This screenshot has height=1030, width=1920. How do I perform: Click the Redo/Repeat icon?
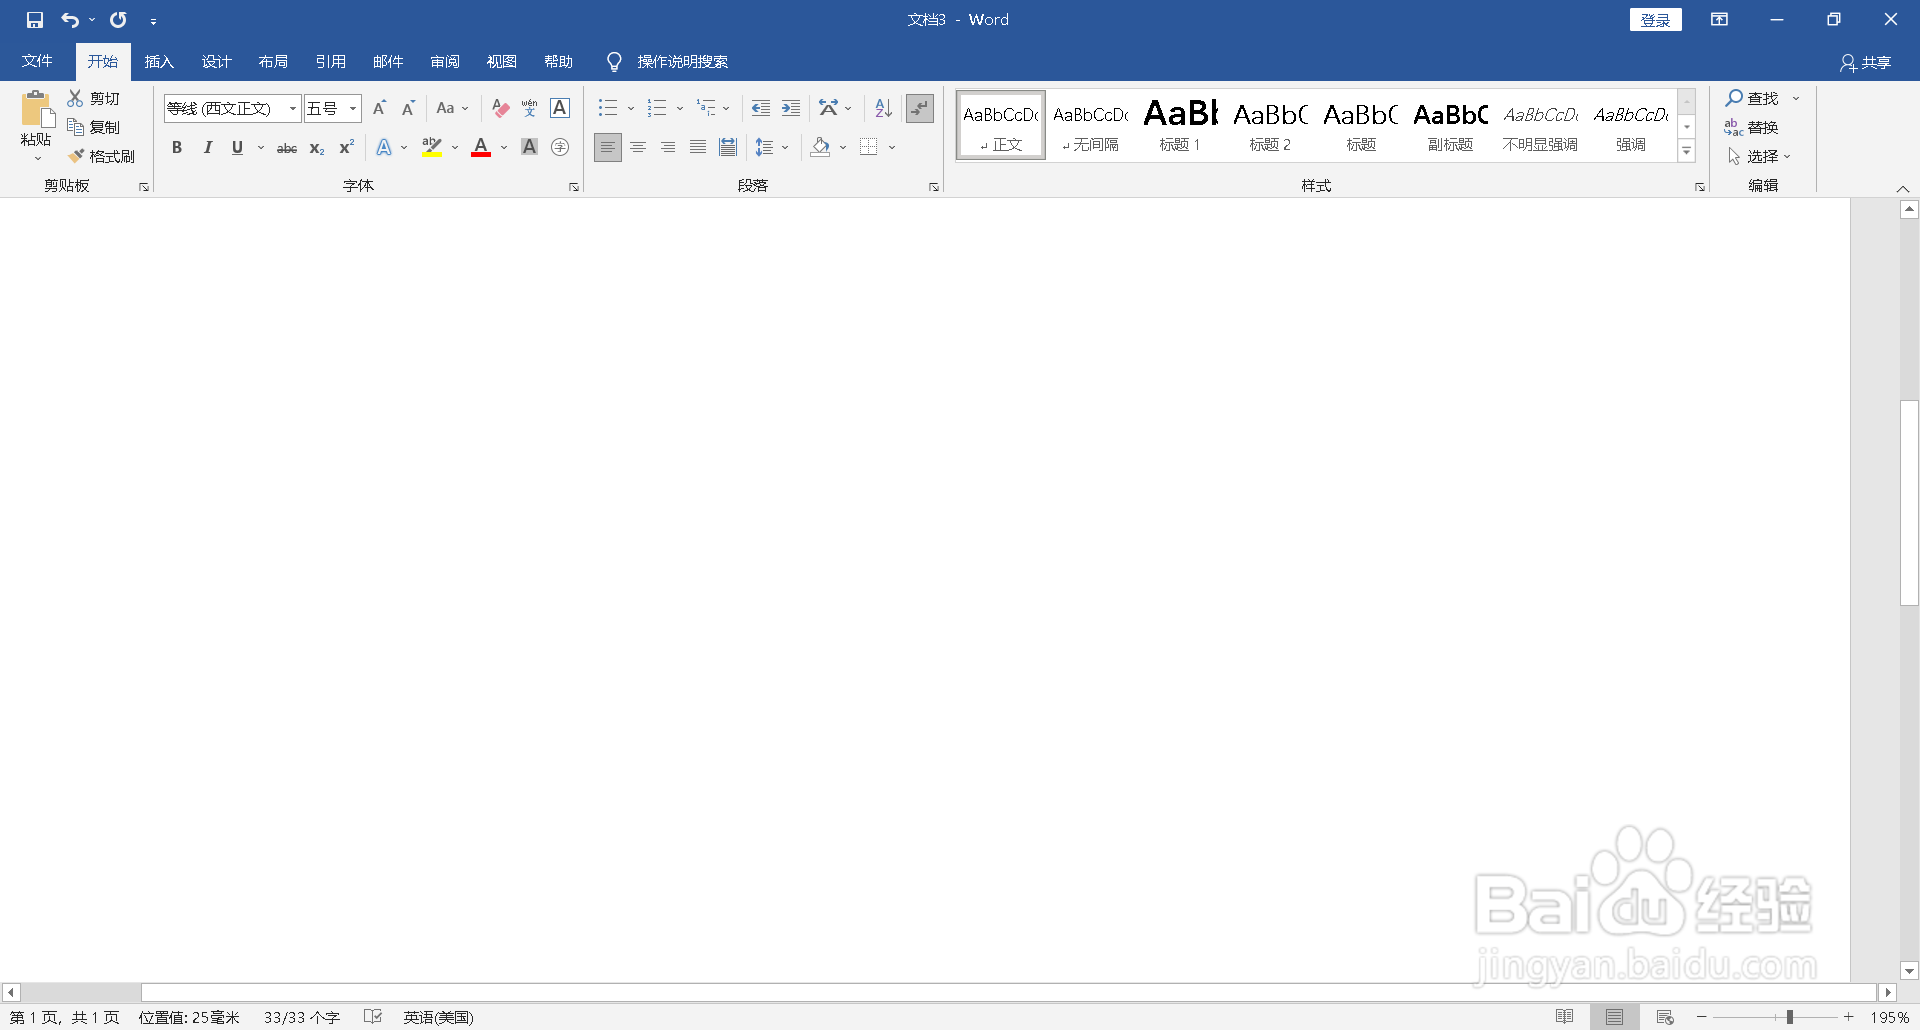pyautogui.click(x=118, y=20)
